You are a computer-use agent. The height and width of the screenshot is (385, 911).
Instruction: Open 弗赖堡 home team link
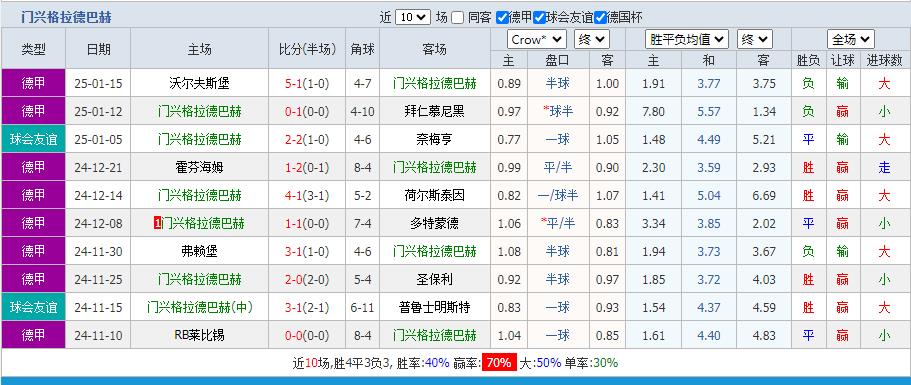(x=199, y=251)
